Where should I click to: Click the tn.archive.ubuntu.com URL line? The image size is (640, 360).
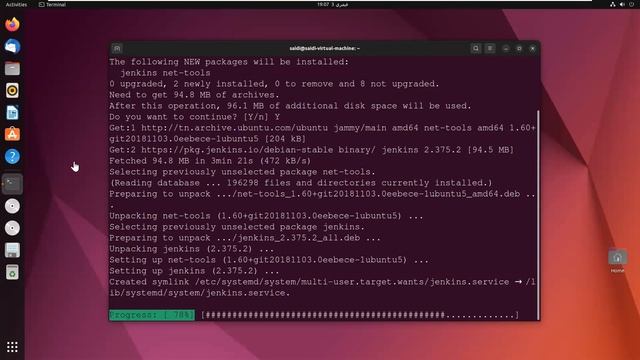322,133
